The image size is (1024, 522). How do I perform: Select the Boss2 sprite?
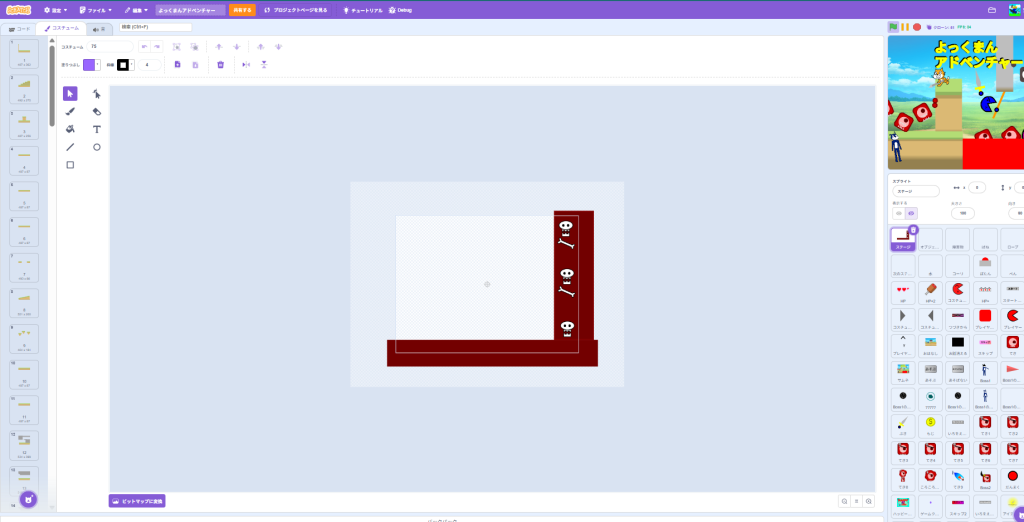[x=985, y=478]
